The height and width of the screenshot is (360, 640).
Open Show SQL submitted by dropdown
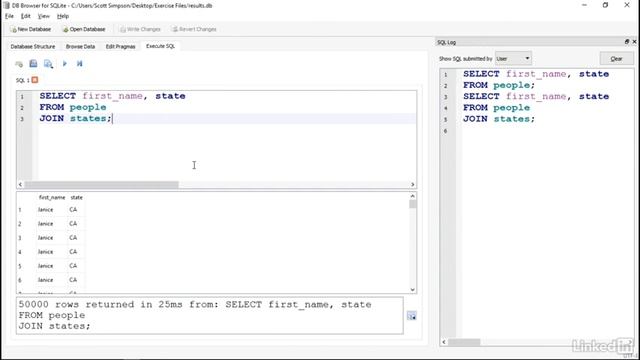[513, 58]
